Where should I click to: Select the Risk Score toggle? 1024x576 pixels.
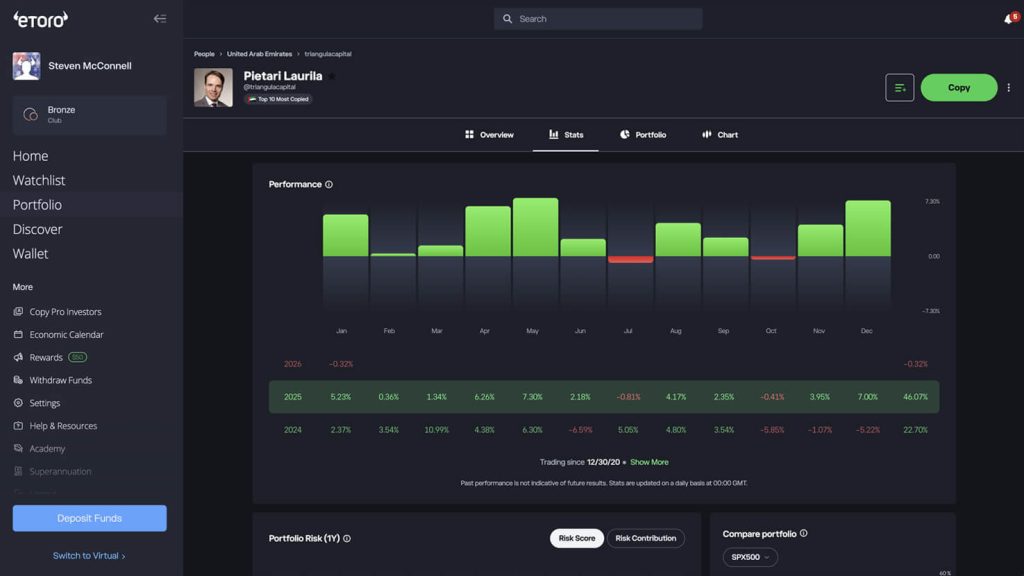point(577,538)
